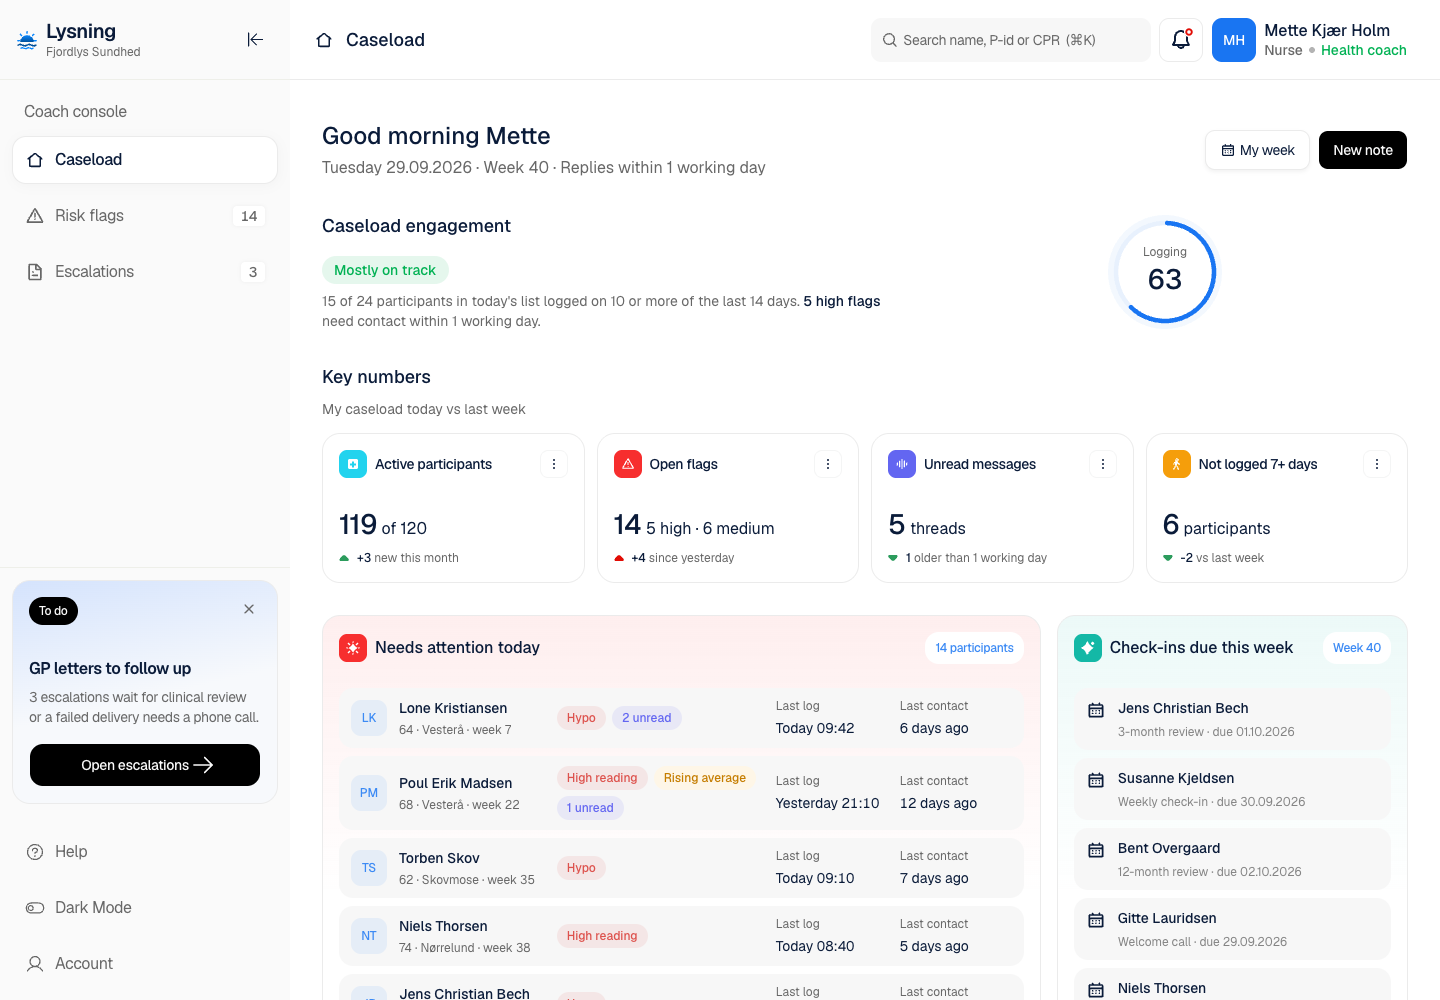Open Active participants card options menu

coord(554,464)
